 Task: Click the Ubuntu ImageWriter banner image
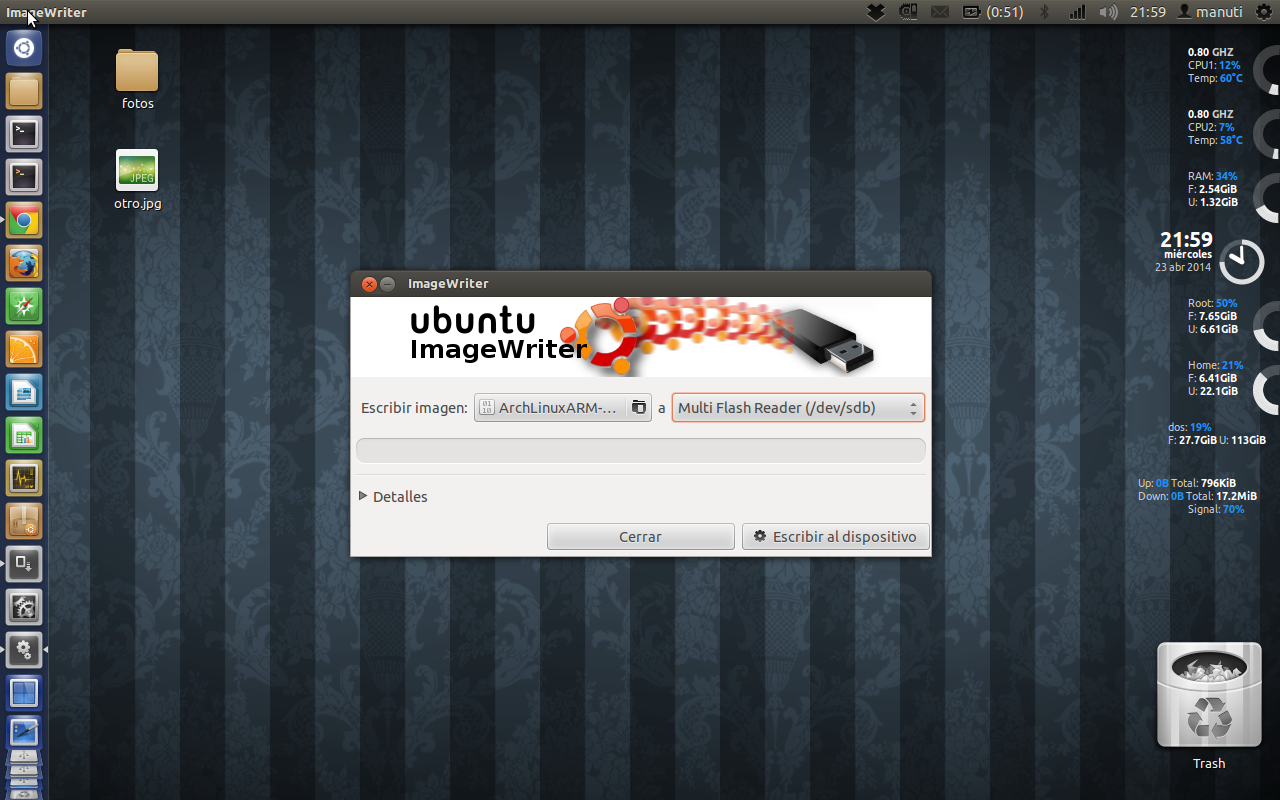[641, 337]
